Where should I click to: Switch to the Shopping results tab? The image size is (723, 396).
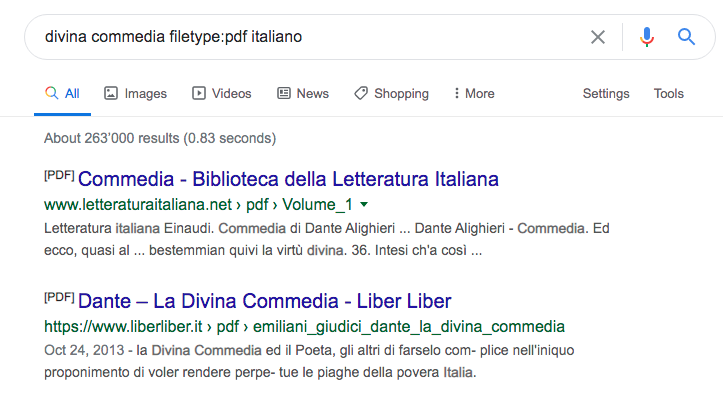pos(391,93)
